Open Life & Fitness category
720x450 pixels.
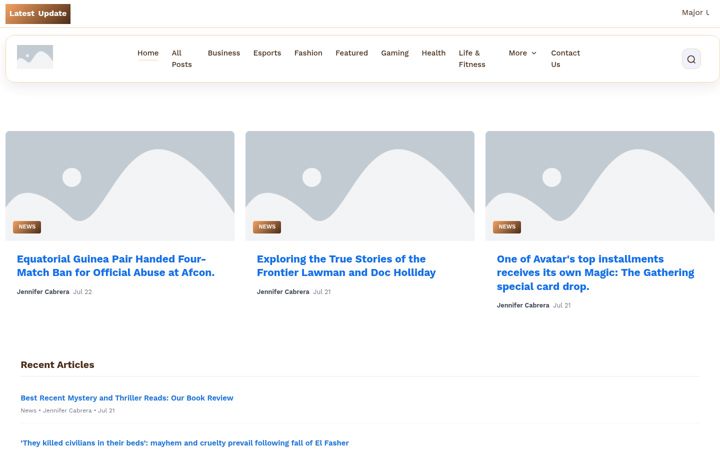[472, 59]
